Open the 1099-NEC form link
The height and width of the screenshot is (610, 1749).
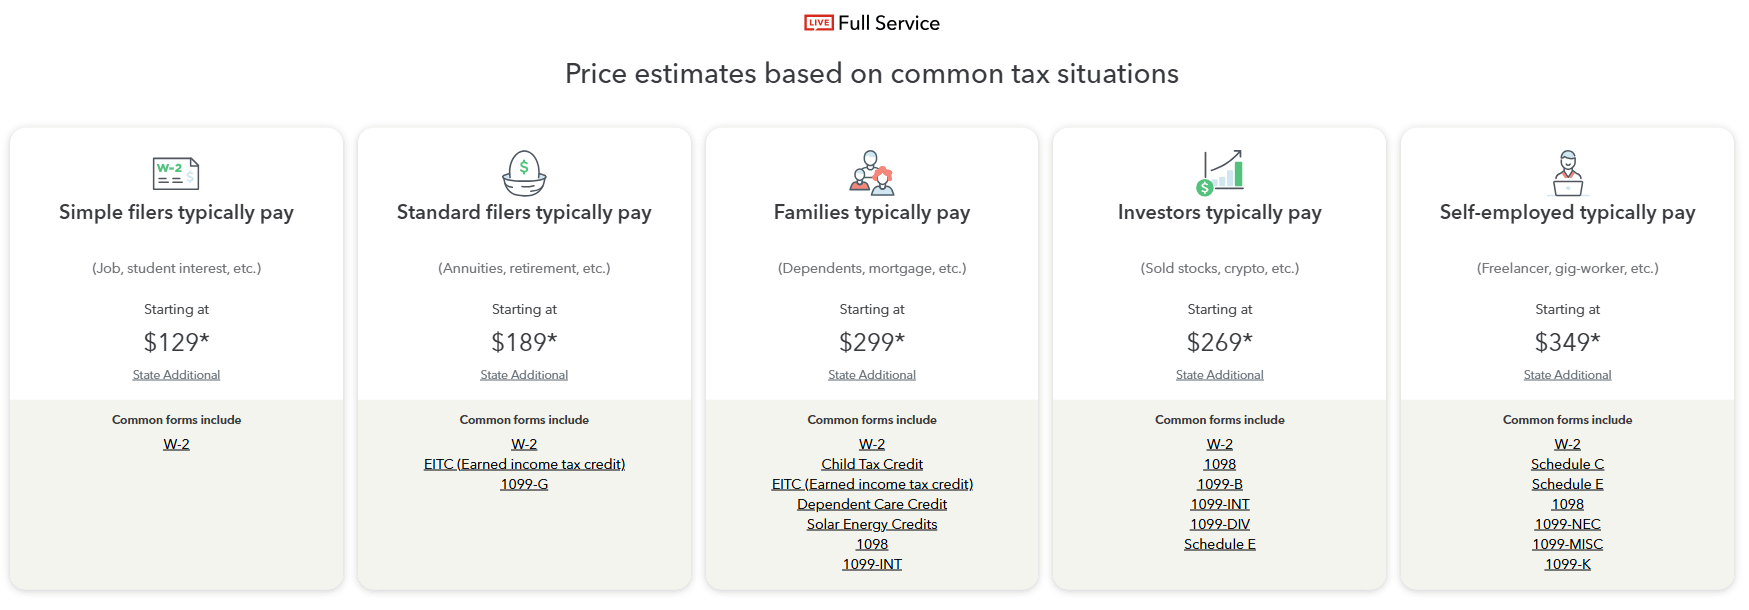(x=1567, y=524)
